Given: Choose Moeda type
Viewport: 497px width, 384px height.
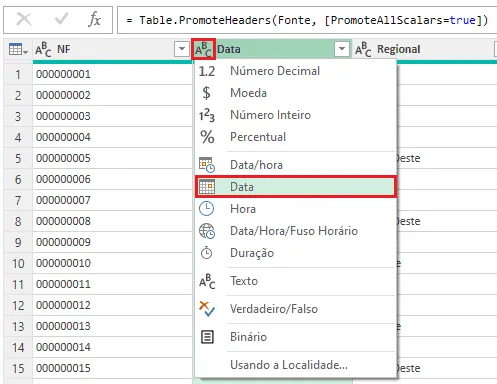Looking at the screenshot, I should click(296, 93).
